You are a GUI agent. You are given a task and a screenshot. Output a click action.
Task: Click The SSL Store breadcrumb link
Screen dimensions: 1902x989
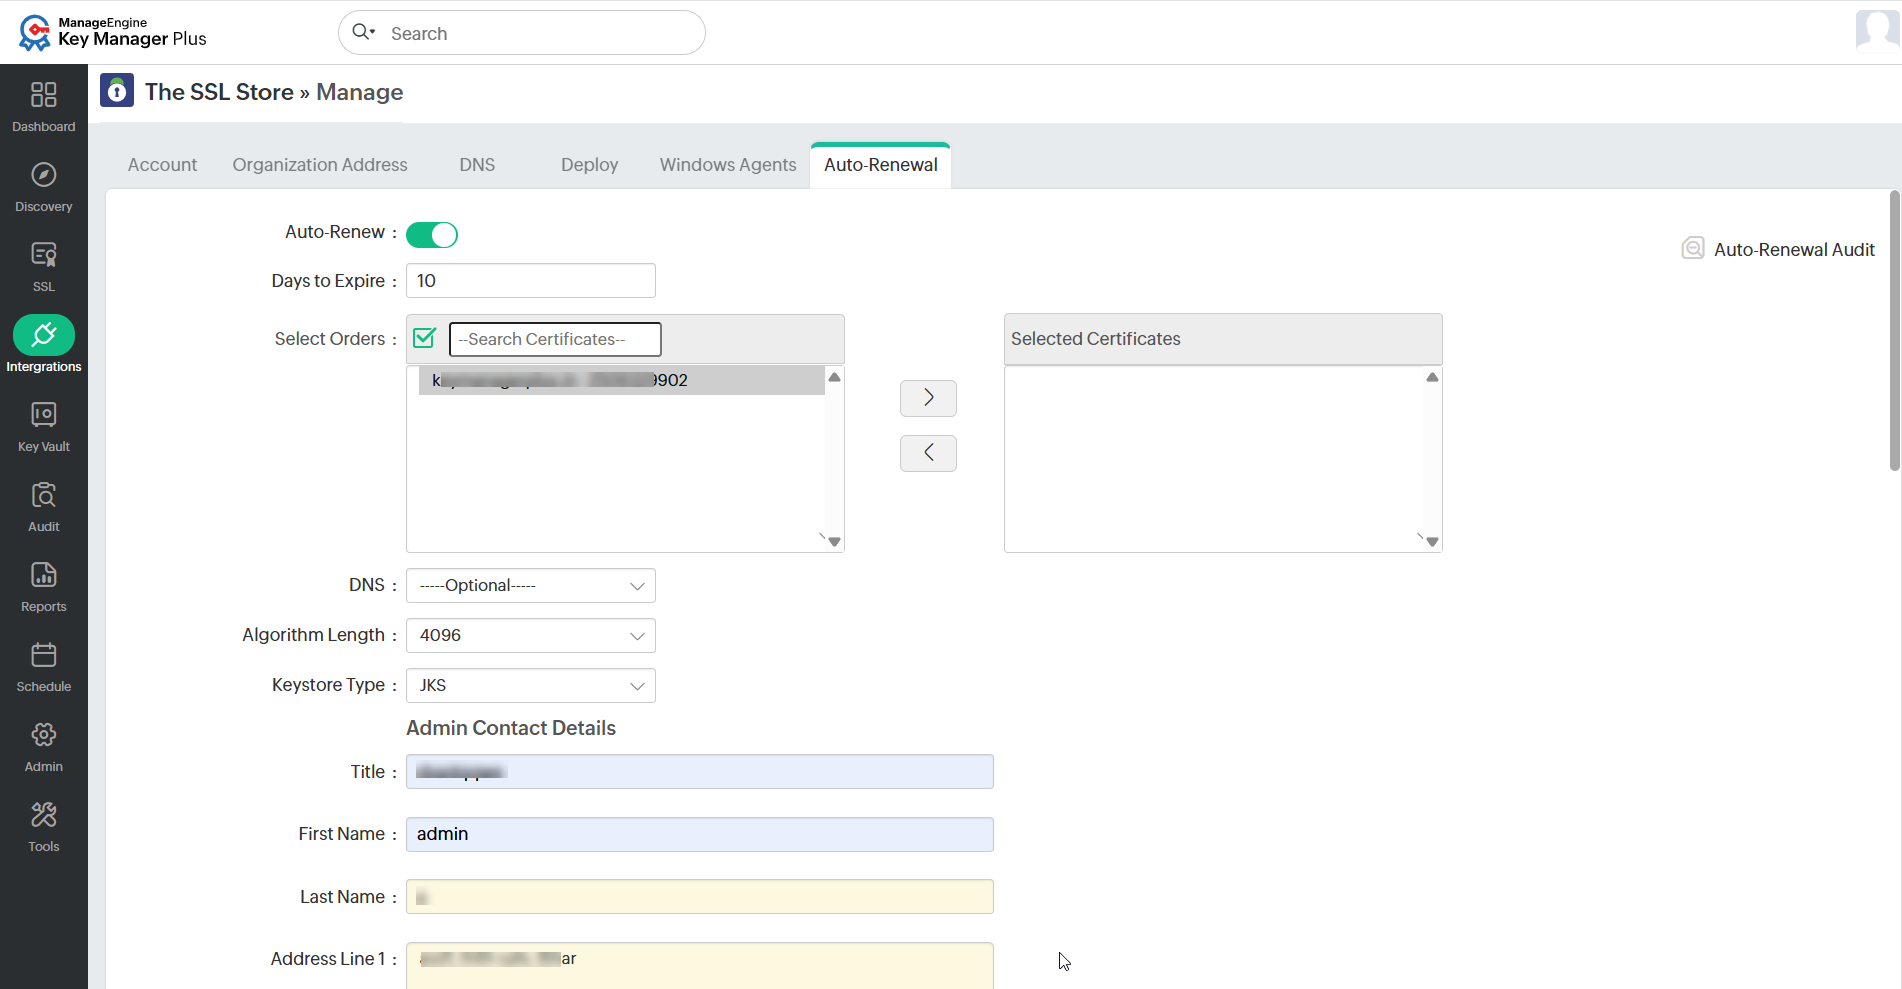tap(219, 92)
